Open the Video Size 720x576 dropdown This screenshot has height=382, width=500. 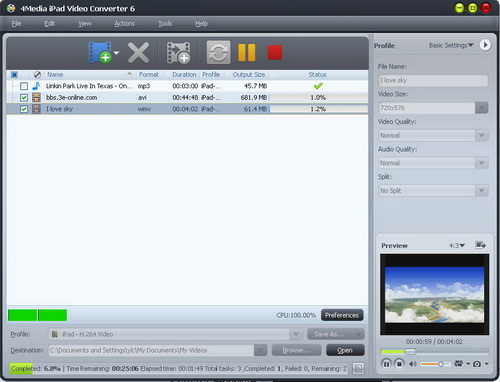(482, 108)
